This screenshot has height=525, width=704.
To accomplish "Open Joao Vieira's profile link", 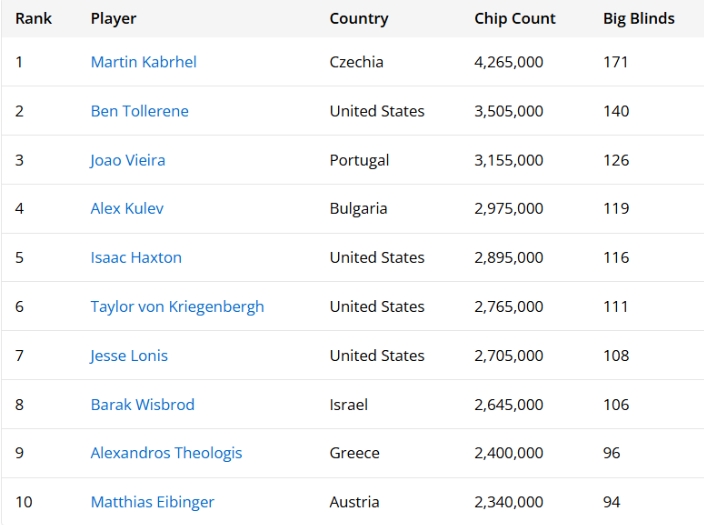I will [128, 160].
